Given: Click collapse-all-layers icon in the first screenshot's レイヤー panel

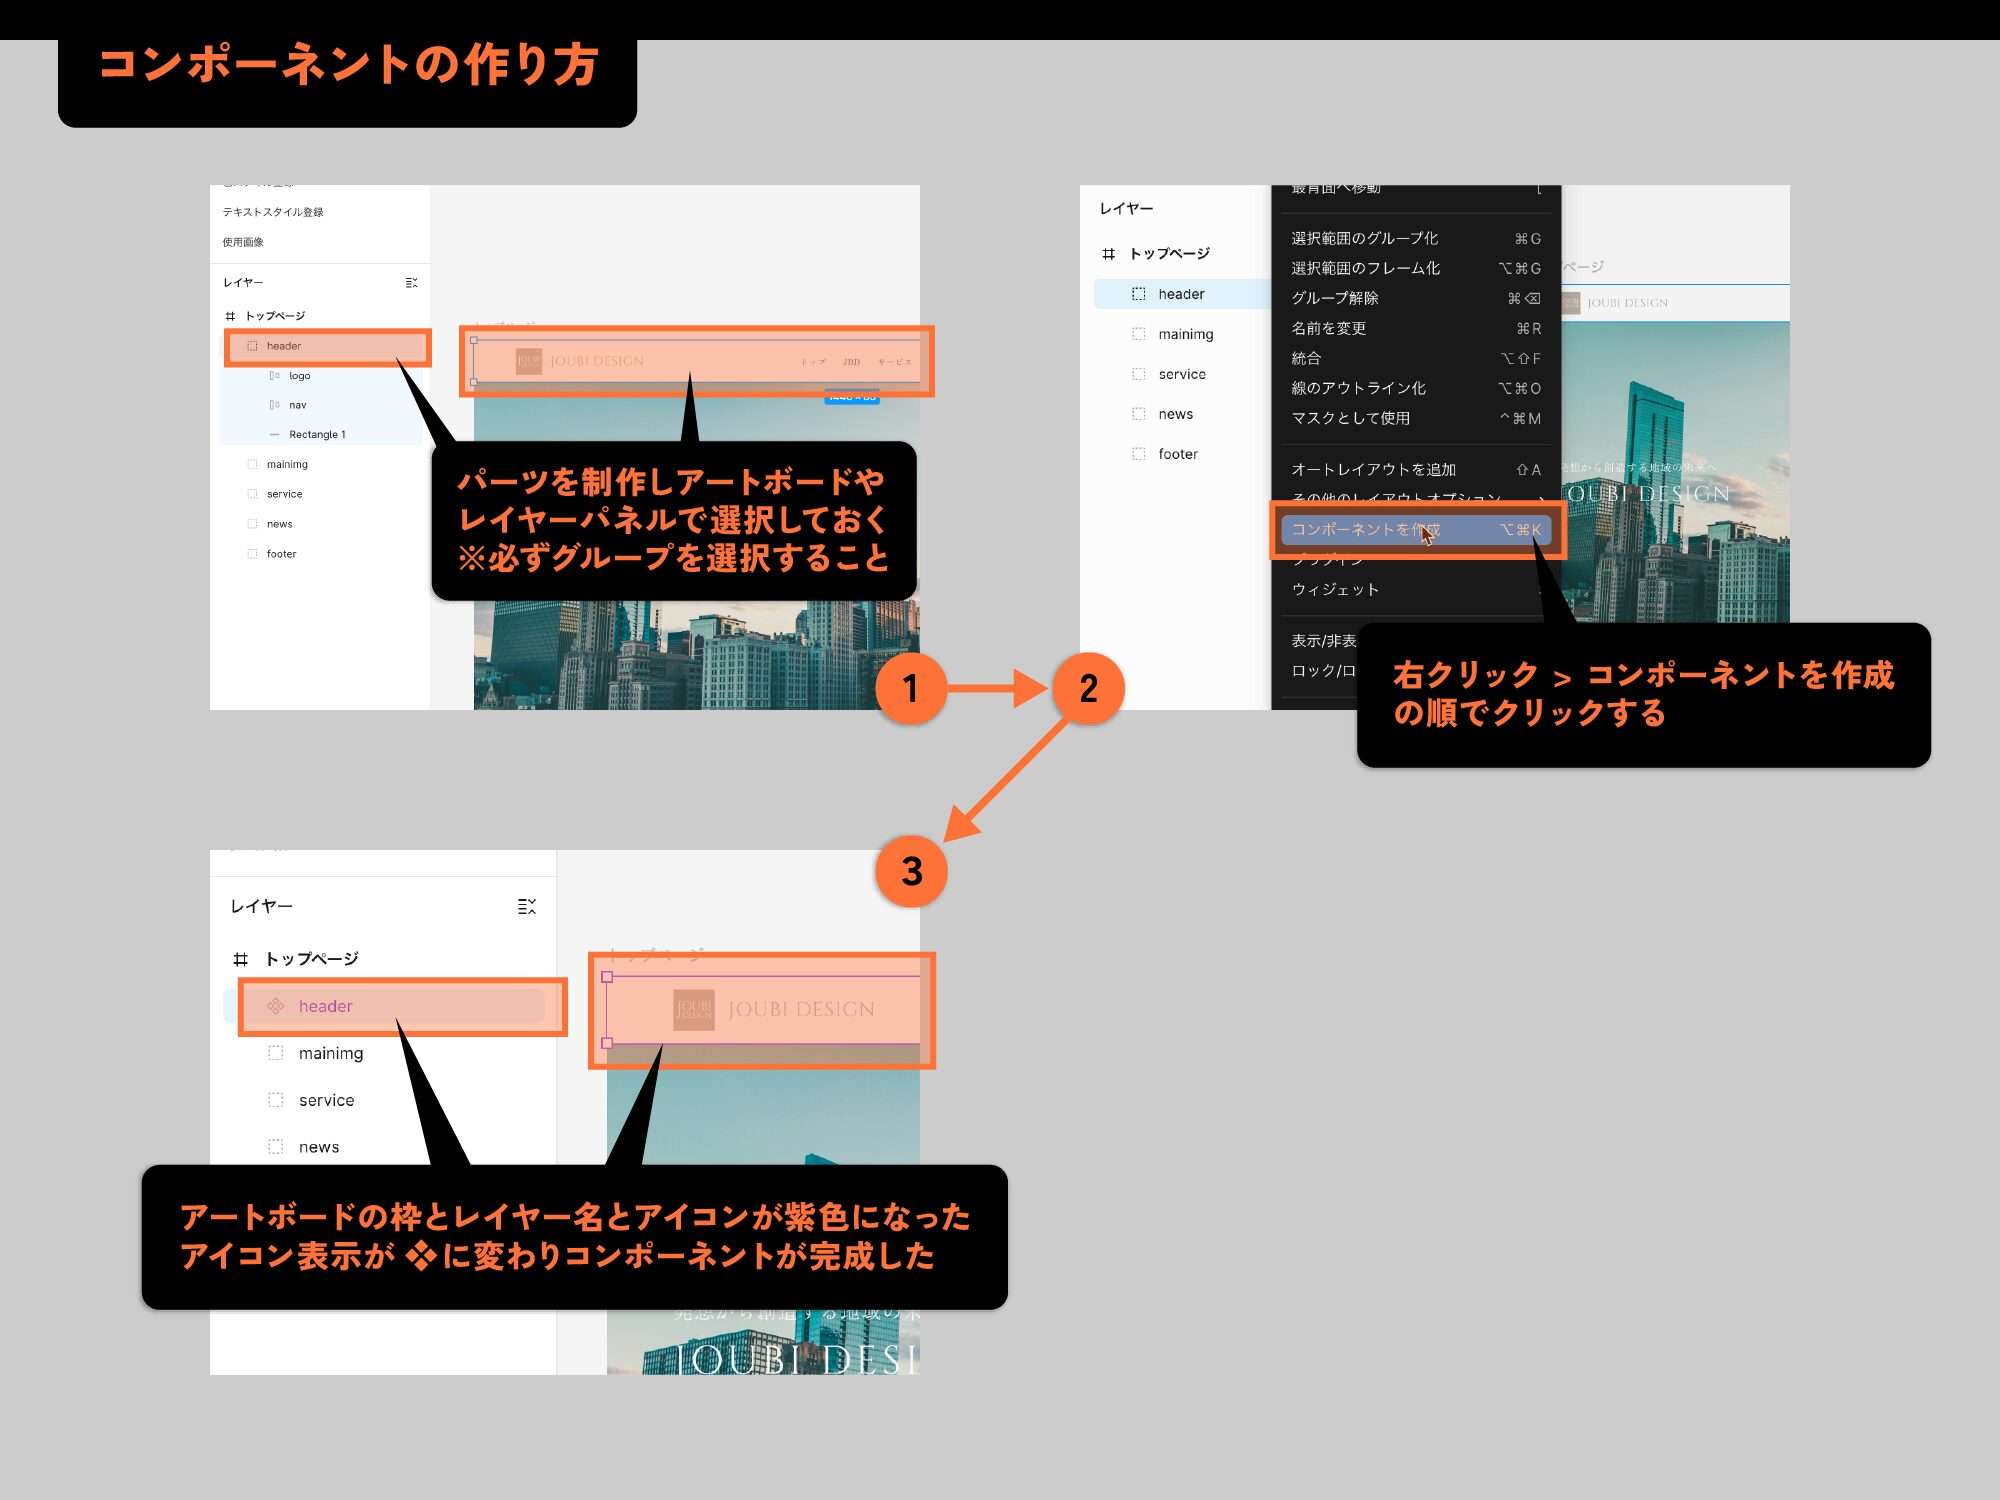Looking at the screenshot, I should click(411, 283).
